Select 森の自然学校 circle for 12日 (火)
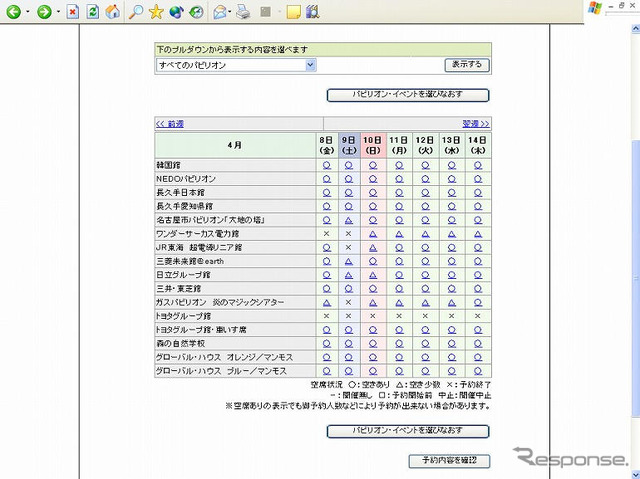Screen dimensions: 640x479 click(425, 344)
